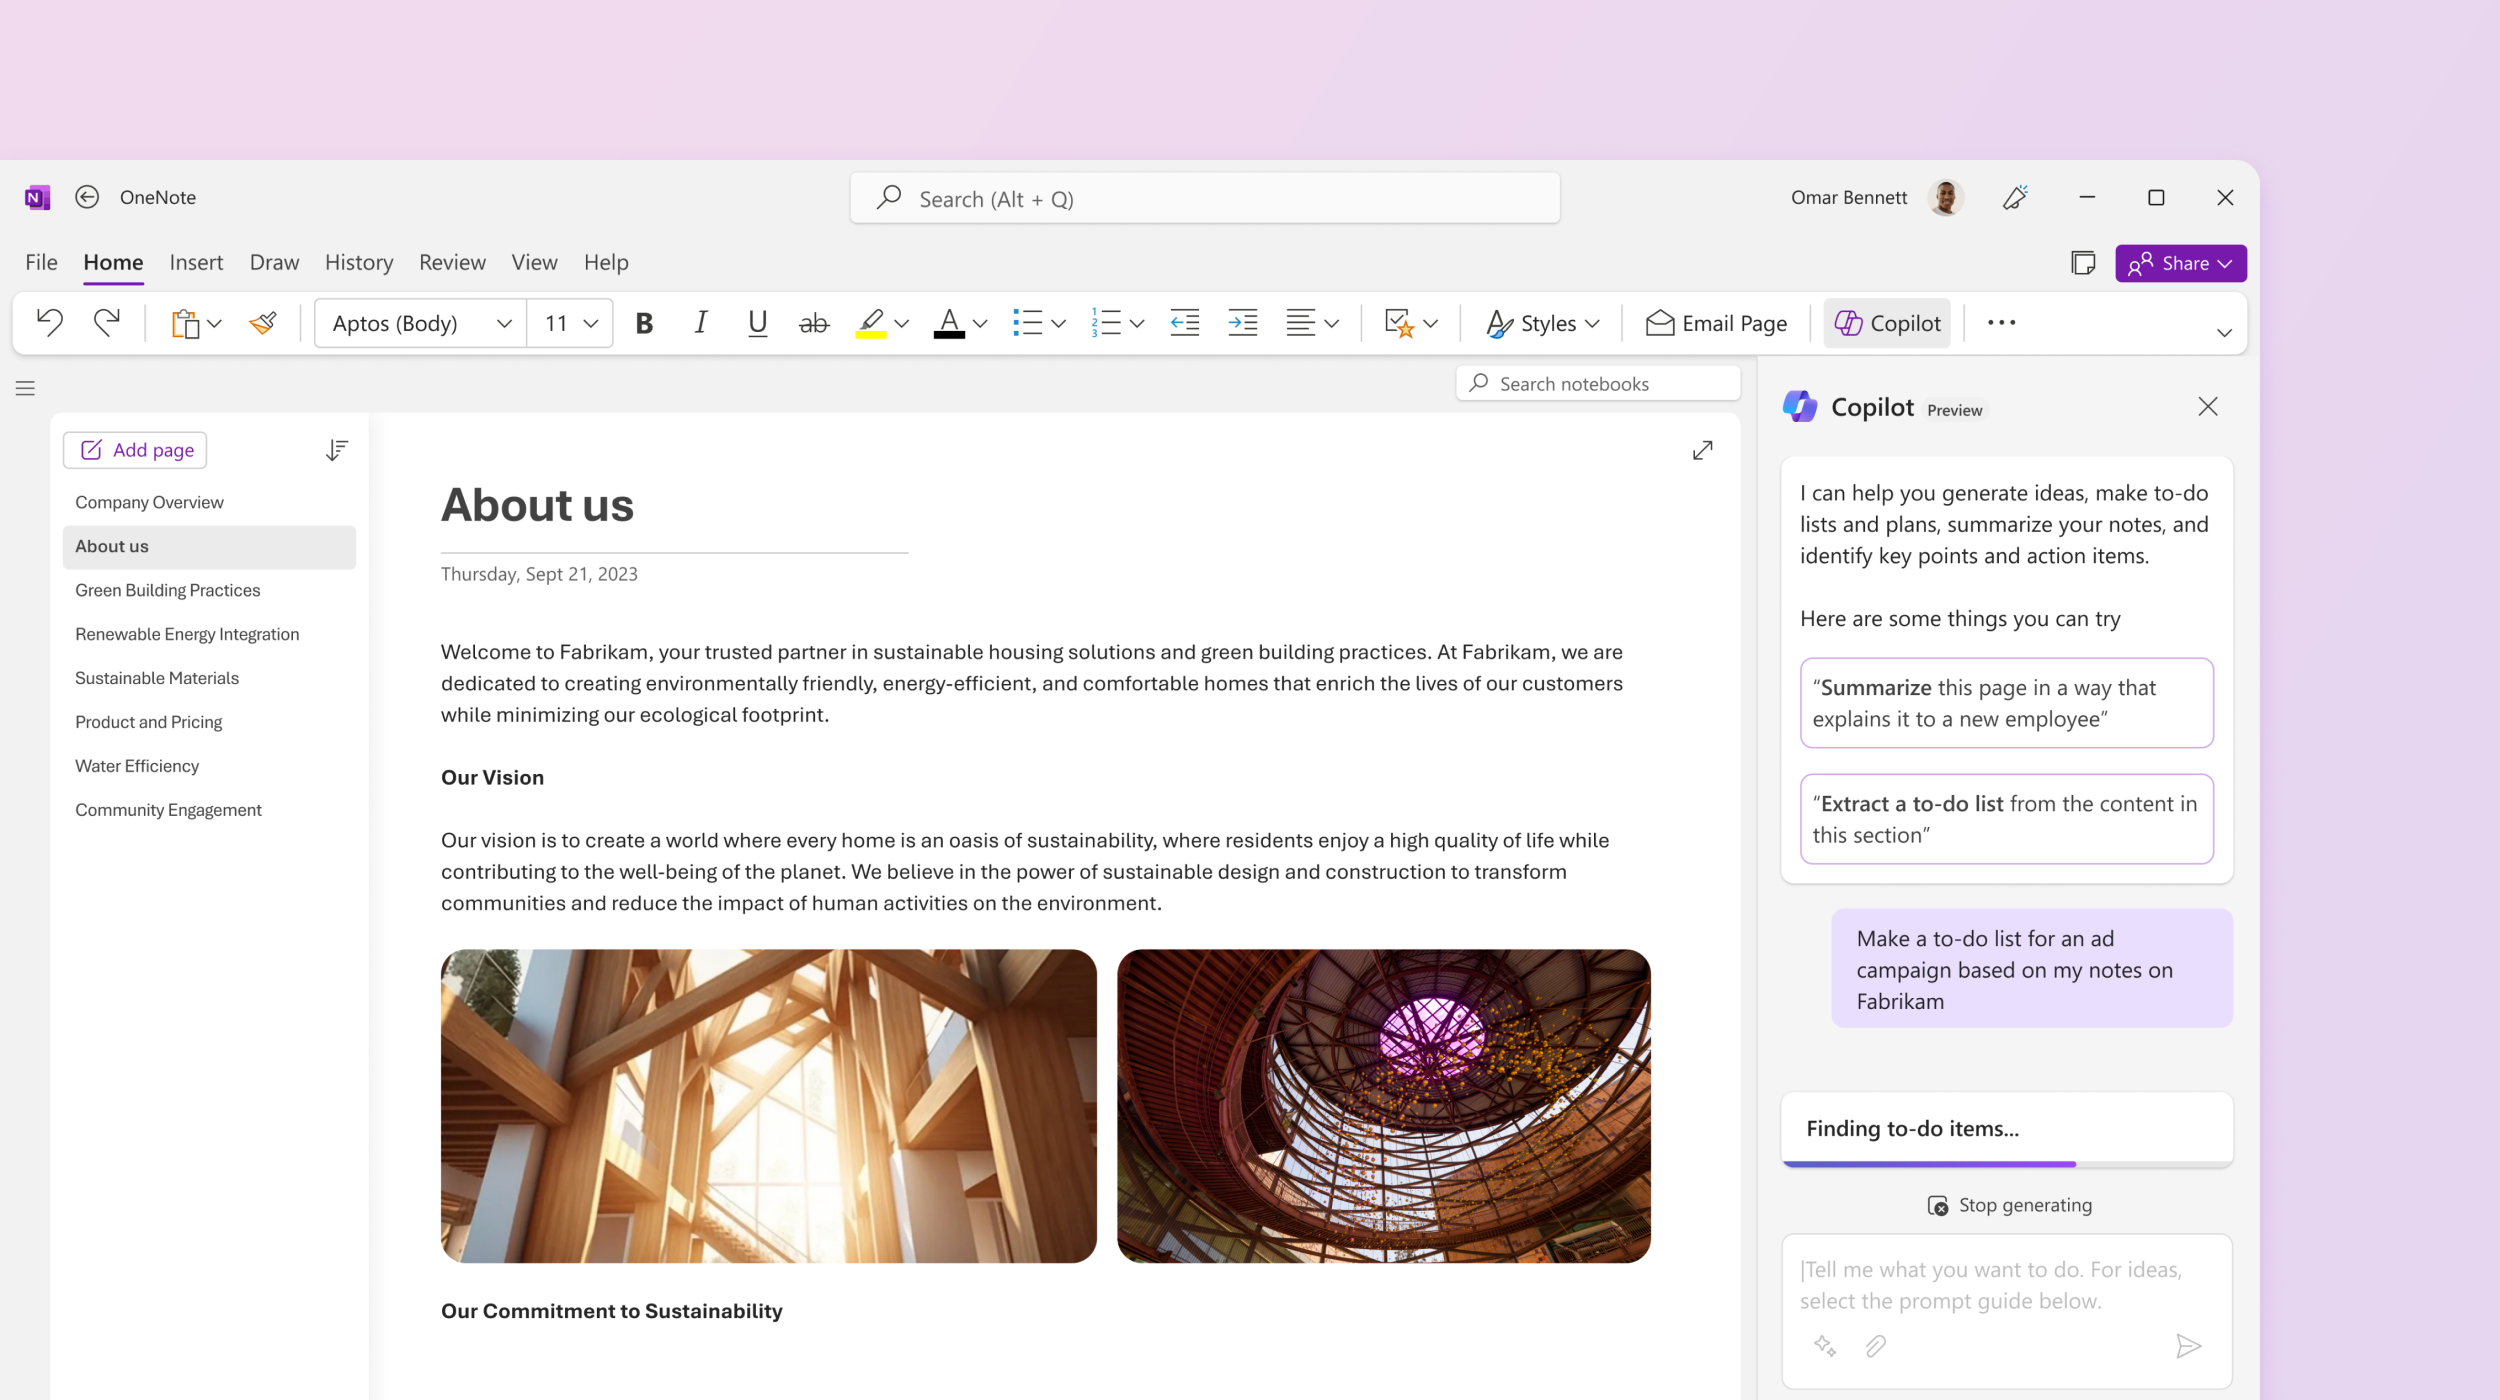This screenshot has width=2500, height=1400.
Task: Select the Draw menu tab
Action: point(273,261)
